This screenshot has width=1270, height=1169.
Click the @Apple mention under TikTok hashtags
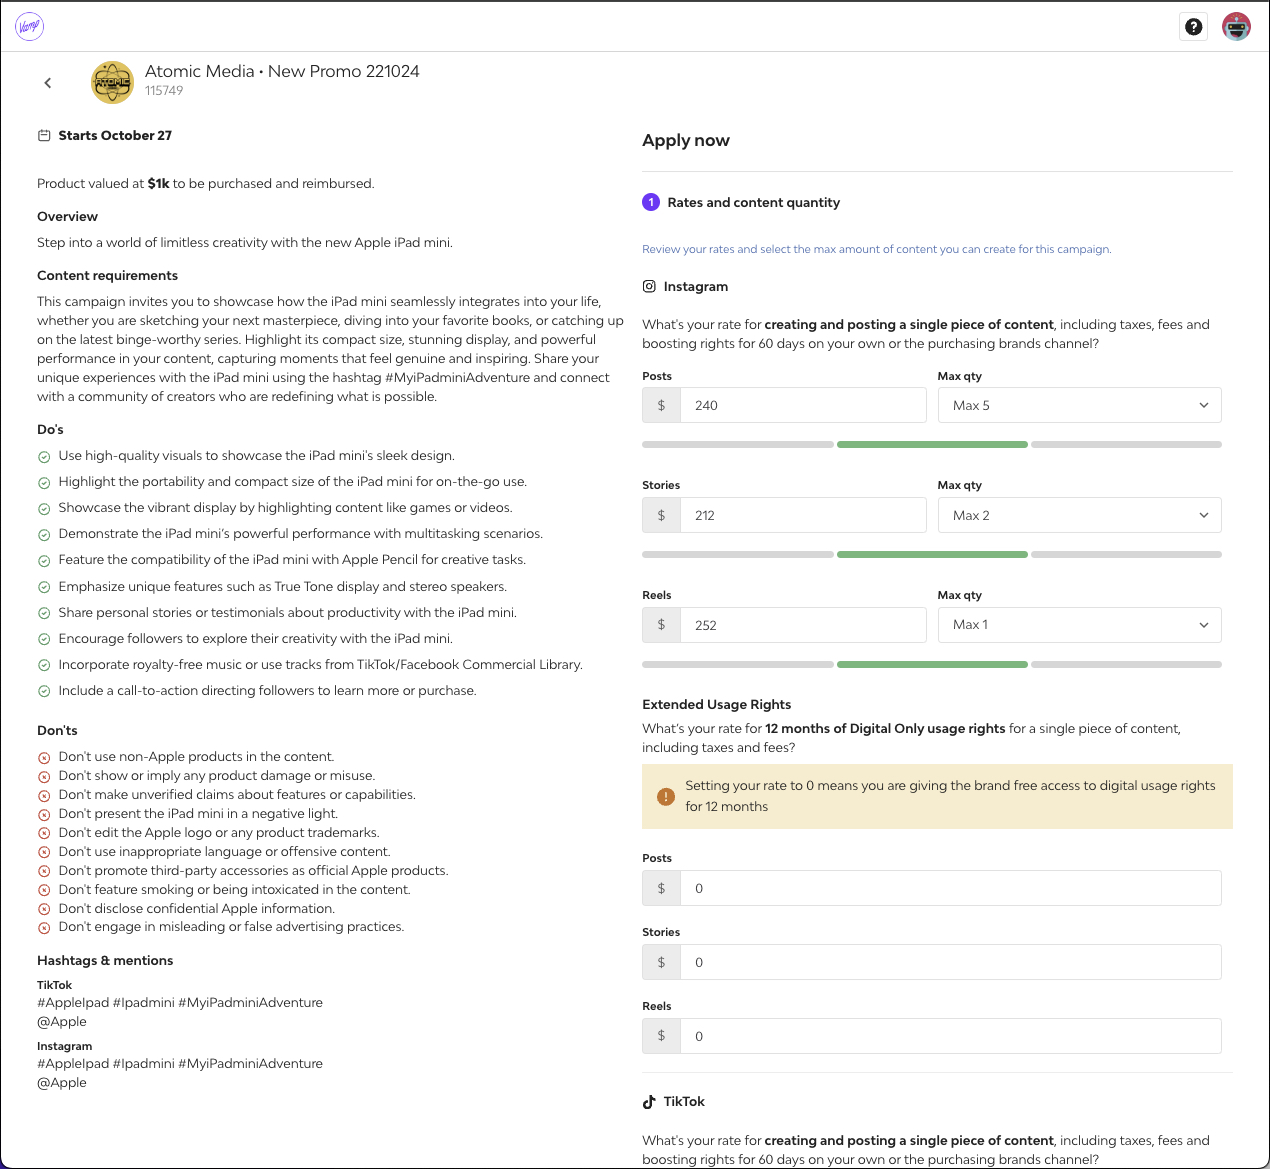click(62, 1022)
